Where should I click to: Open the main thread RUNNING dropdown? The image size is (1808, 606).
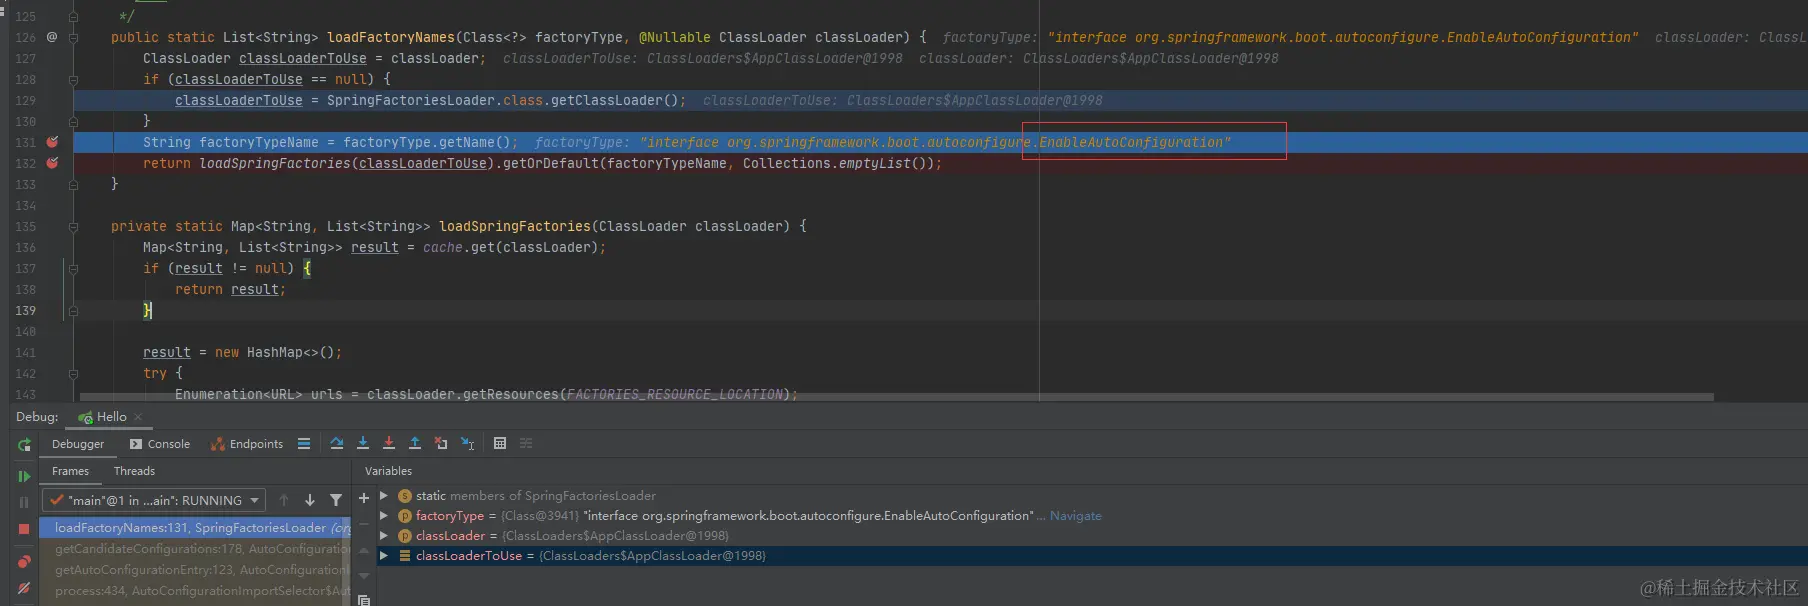pos(154,500)
